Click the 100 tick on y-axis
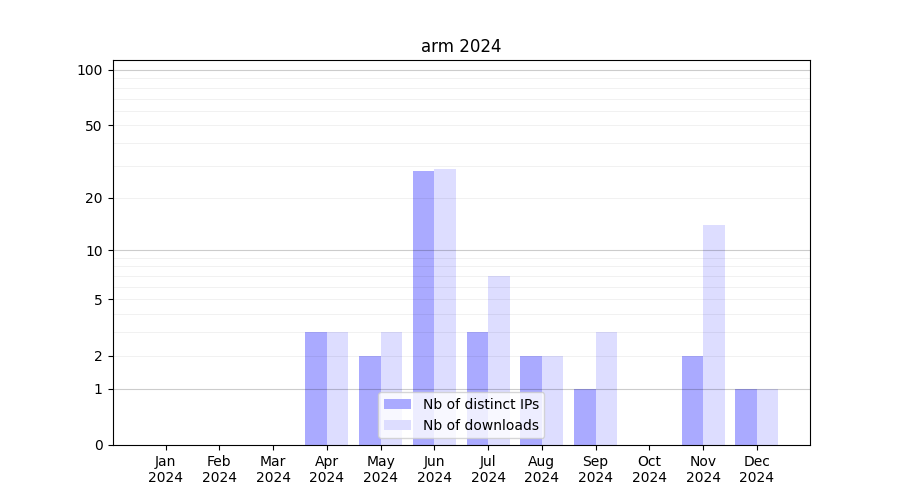The image size is (900, 500). 90,70
